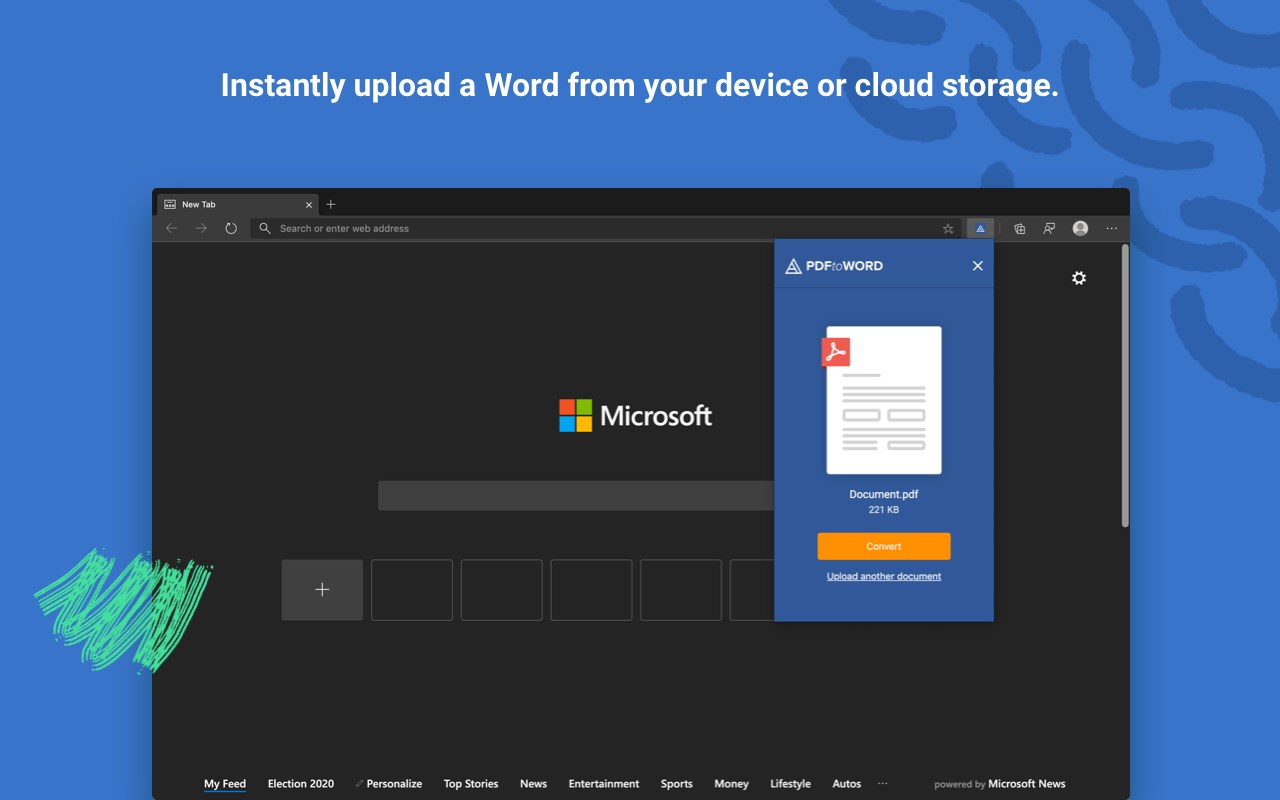Reload the page with refresh icon
The width and height of the screenshot is (1280, 800).
click(x=231, y=228)
